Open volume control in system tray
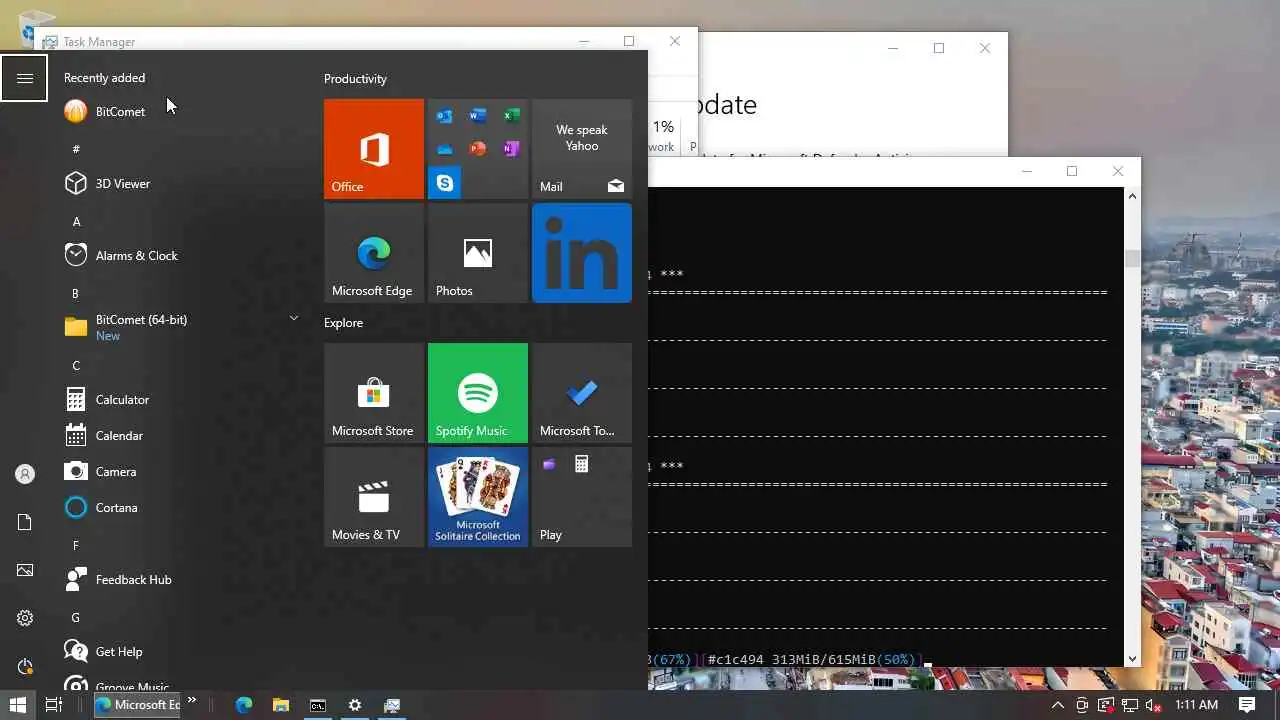The image size is (1280, 720). [1153, 705]
